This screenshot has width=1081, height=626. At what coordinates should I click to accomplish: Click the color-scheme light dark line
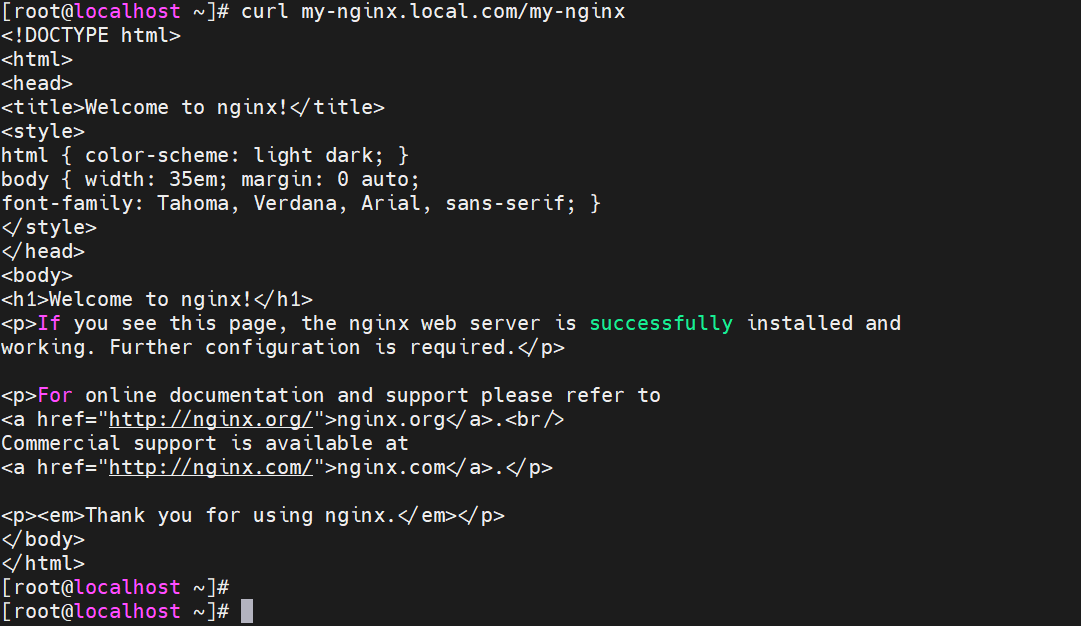205,155
